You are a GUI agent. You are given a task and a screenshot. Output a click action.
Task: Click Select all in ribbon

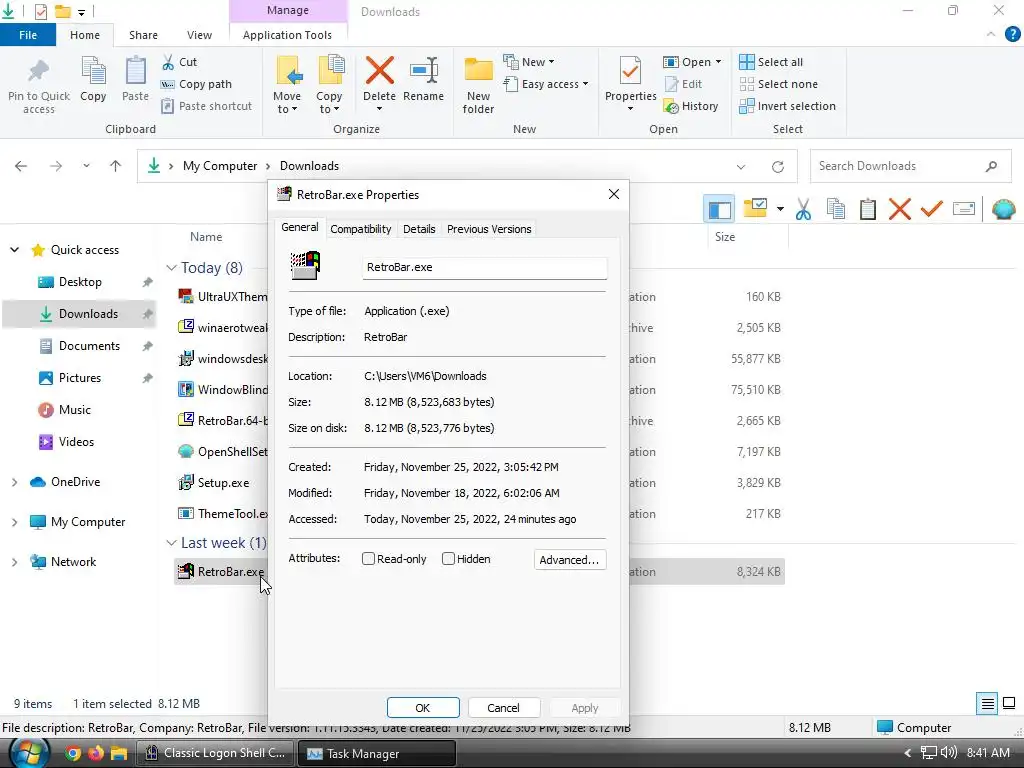771,62
